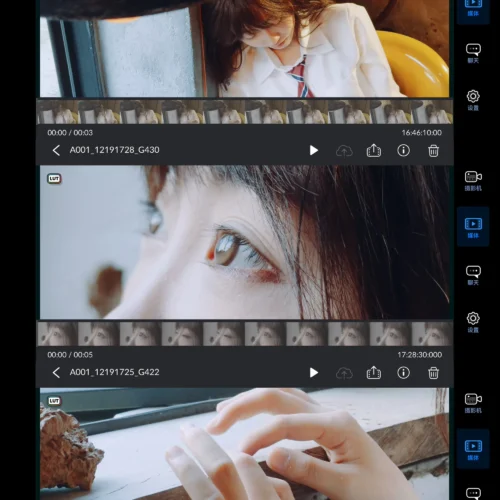Open chat beside the girl in white shirt clip

(473, 53)
